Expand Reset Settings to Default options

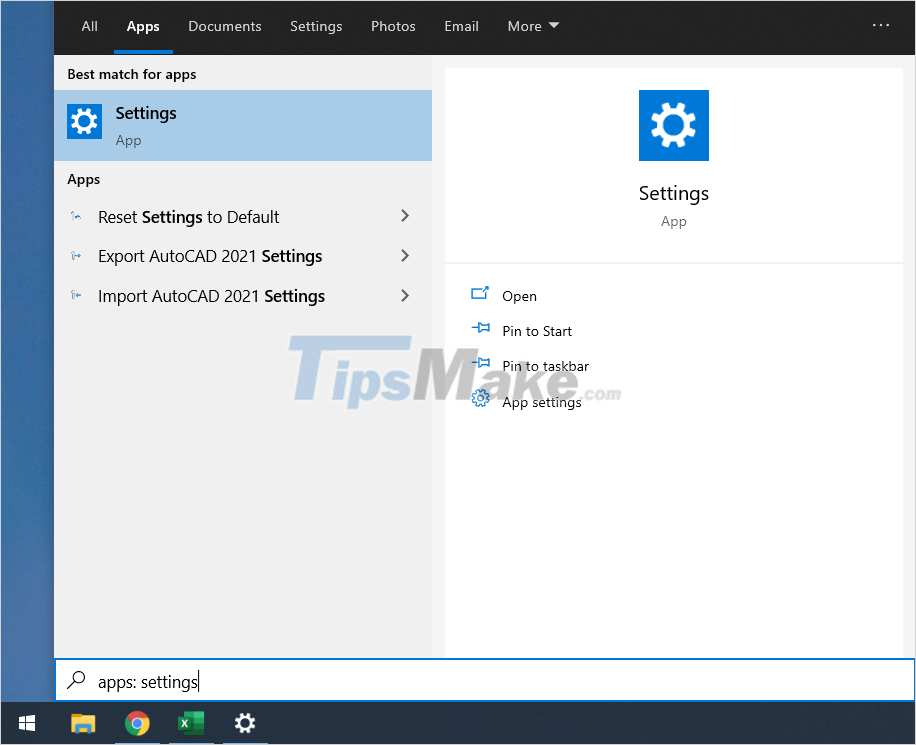(x=404, y=216)
